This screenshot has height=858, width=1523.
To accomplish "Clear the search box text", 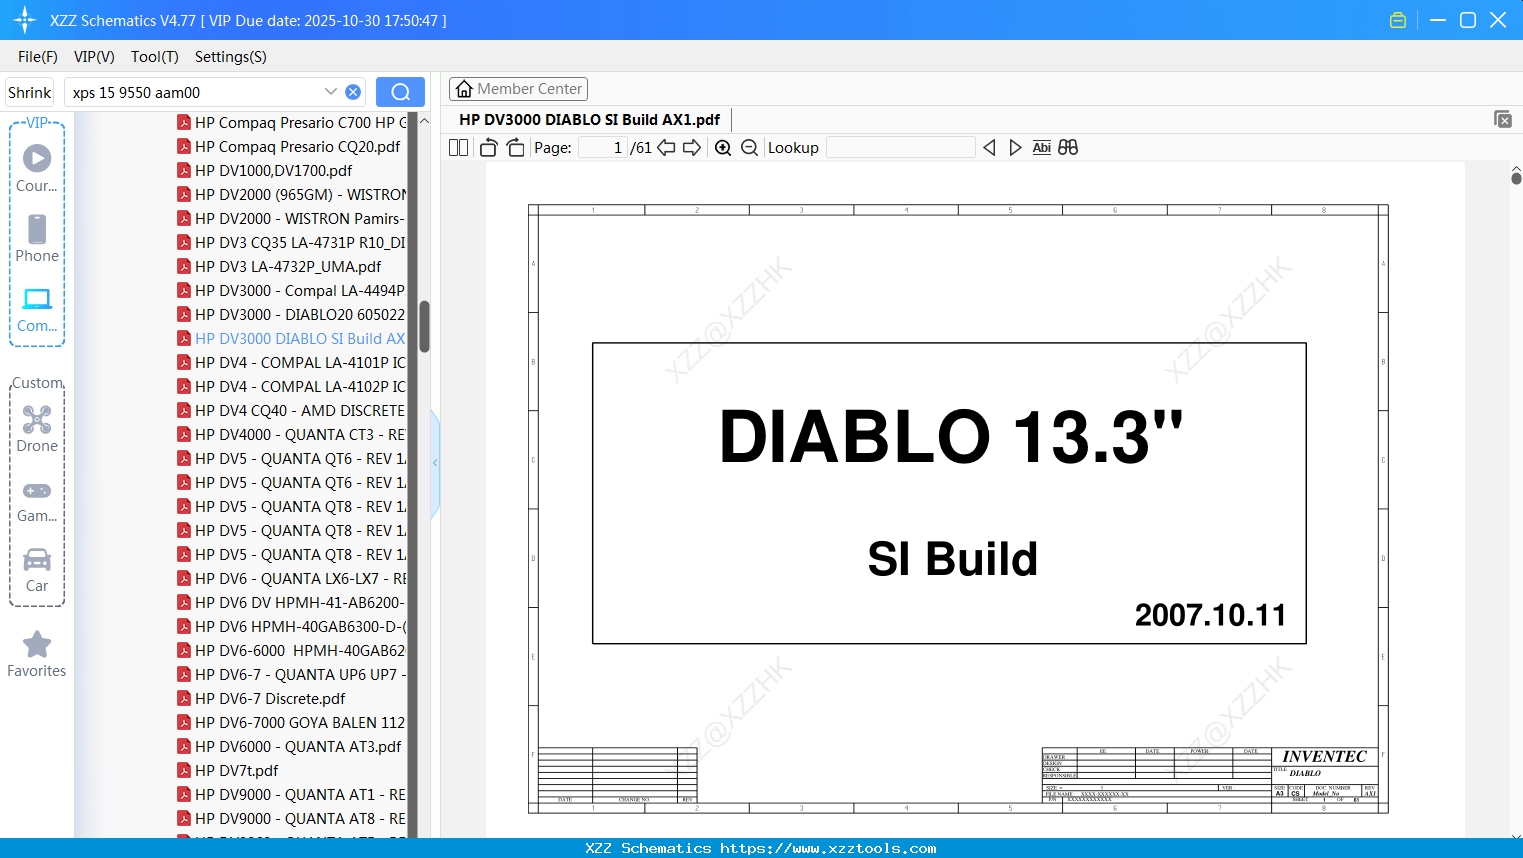I will (x=353, y=92).
